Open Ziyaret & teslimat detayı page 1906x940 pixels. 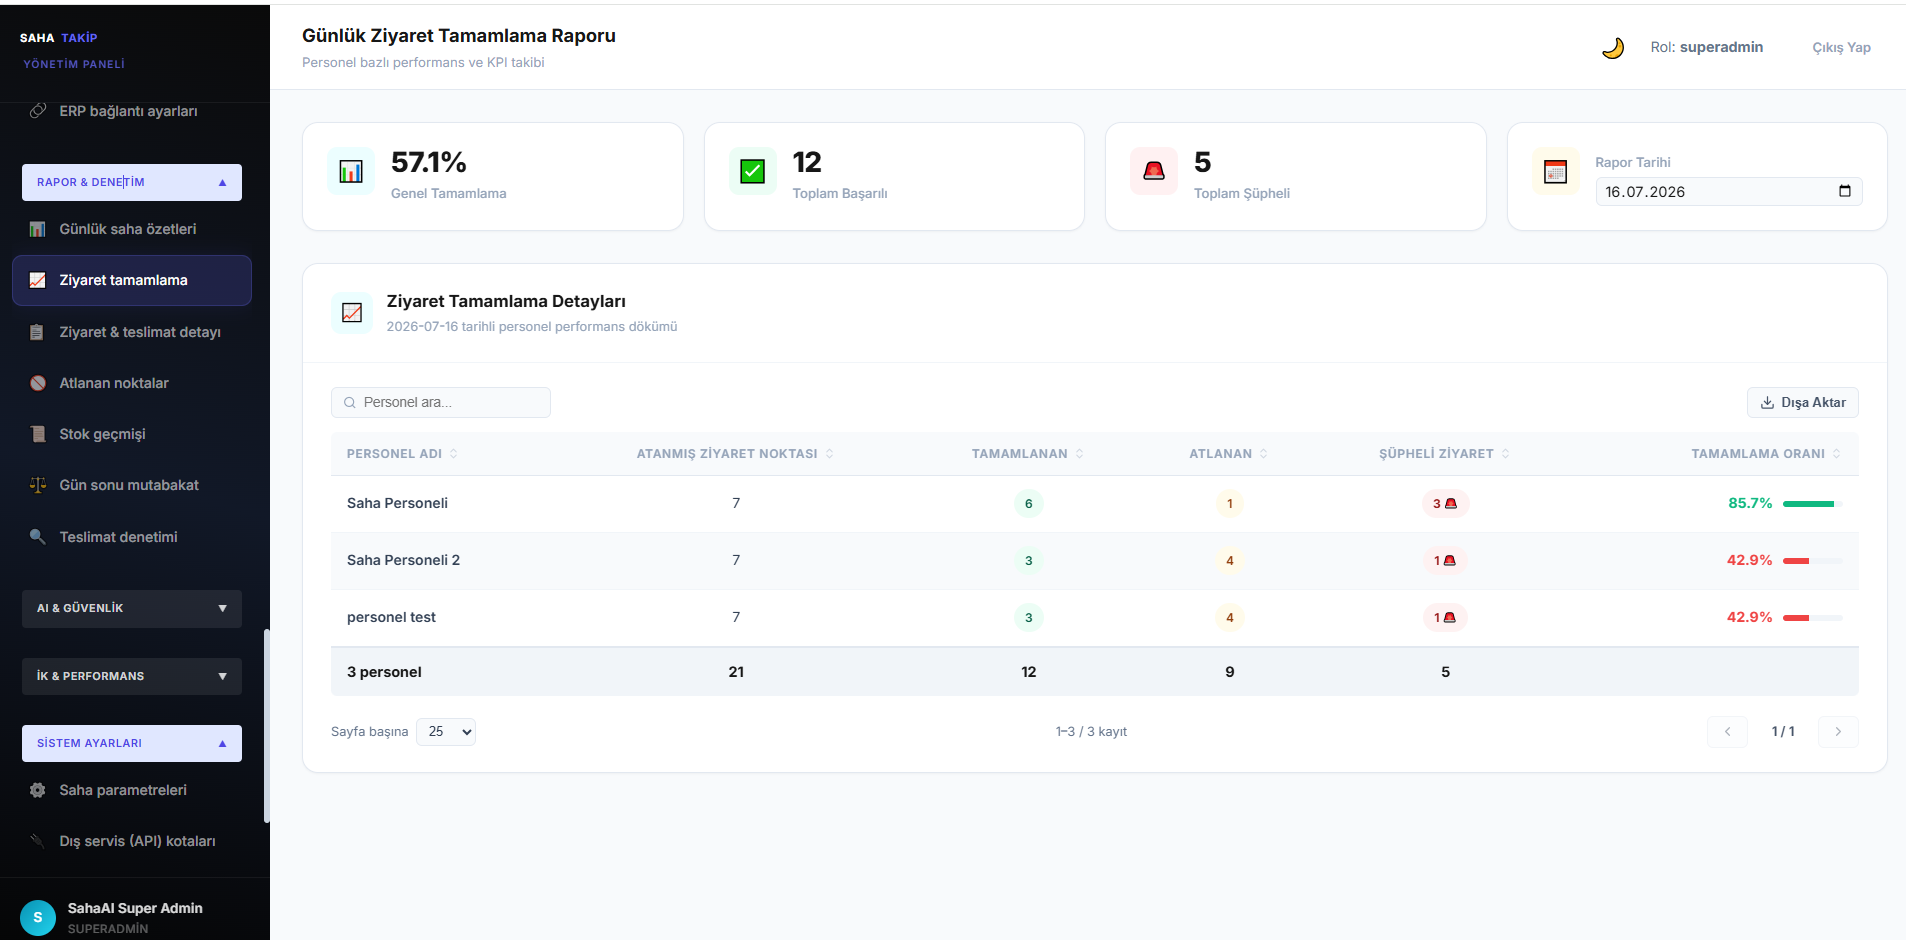tap(132, 332)
